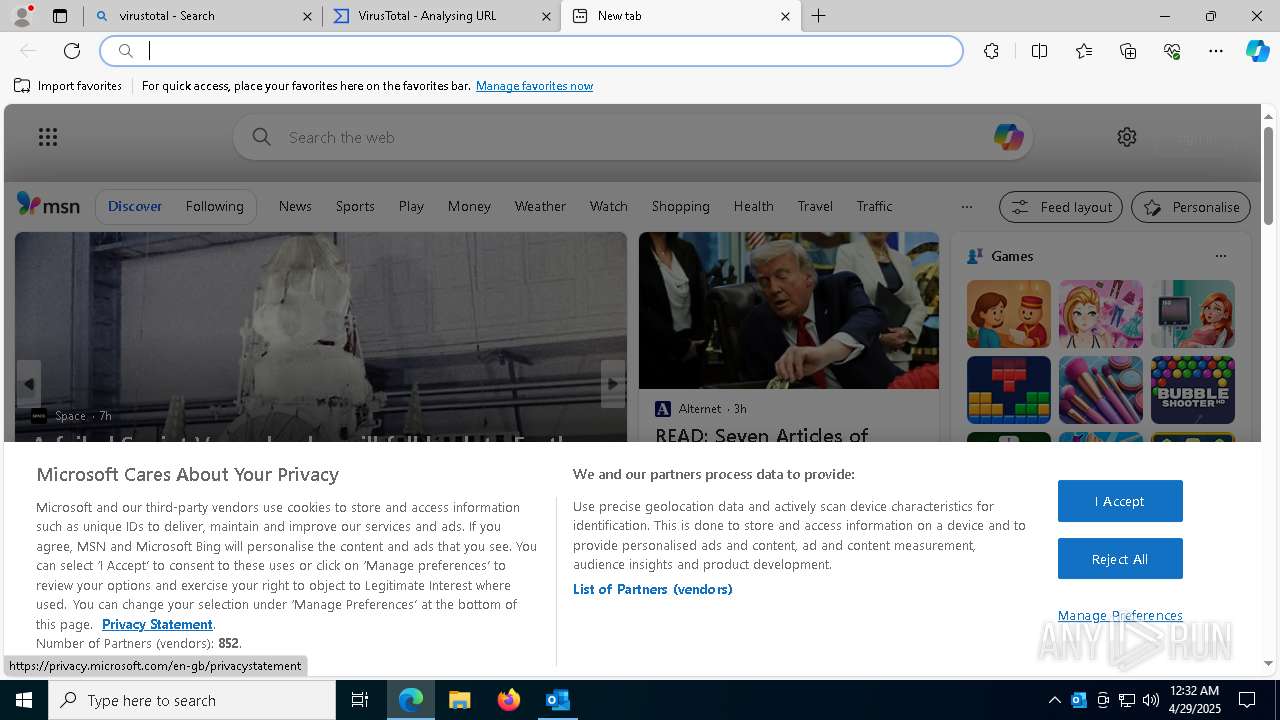Open the hotel bellhop game tile
Screen dimensions: 1280x720
(1008, 314)
